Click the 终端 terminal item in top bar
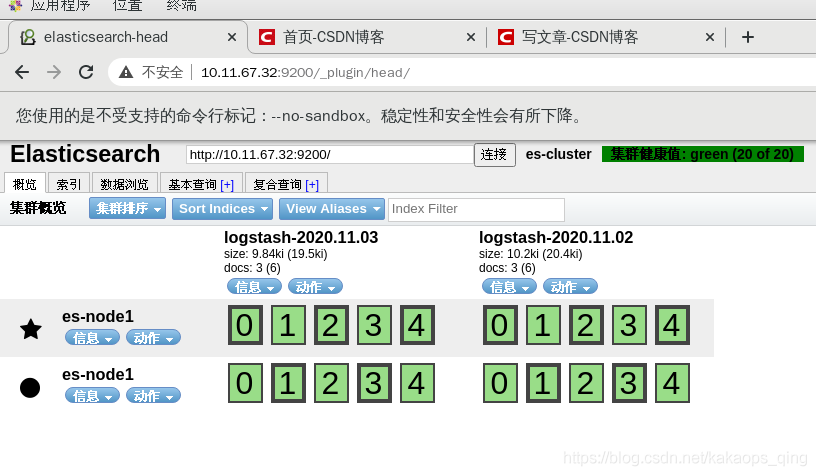The image size is (816, 476). pos(182,6)
